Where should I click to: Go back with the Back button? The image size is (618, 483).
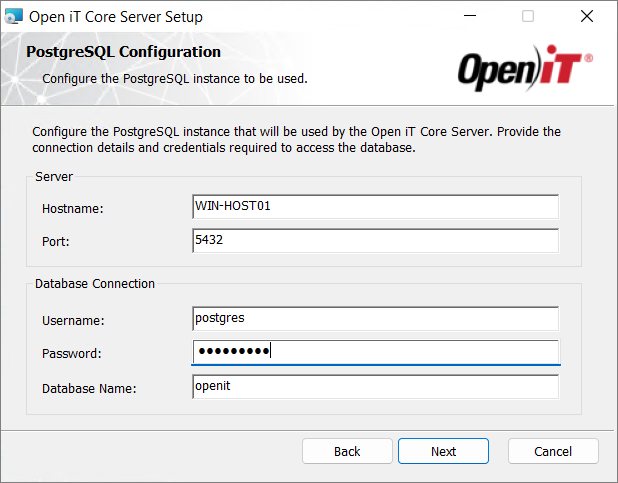[x=347, y=451]
